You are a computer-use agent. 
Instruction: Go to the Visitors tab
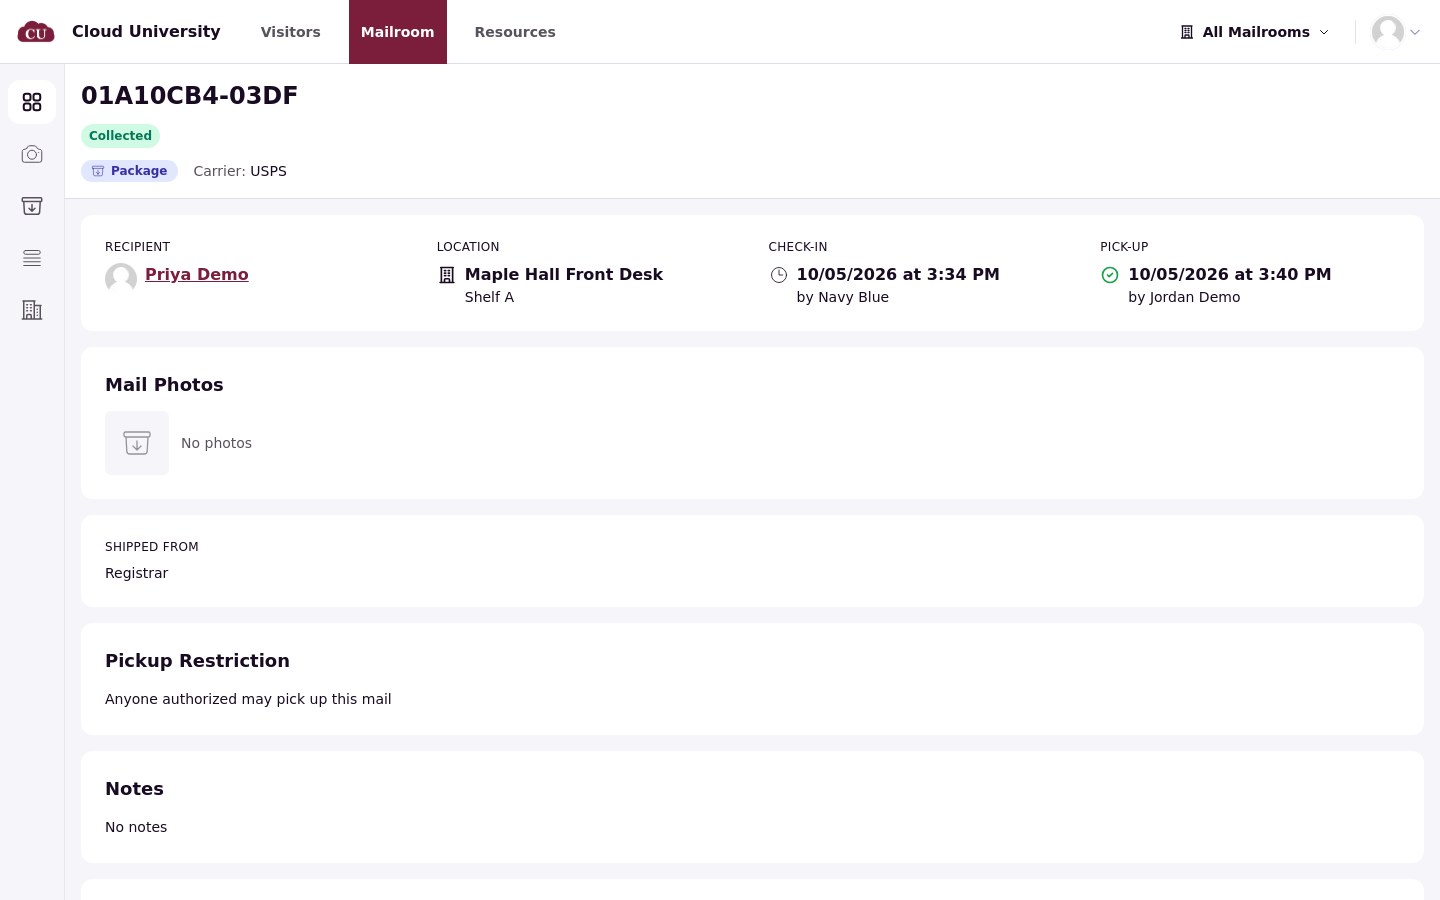pos(291,32)
